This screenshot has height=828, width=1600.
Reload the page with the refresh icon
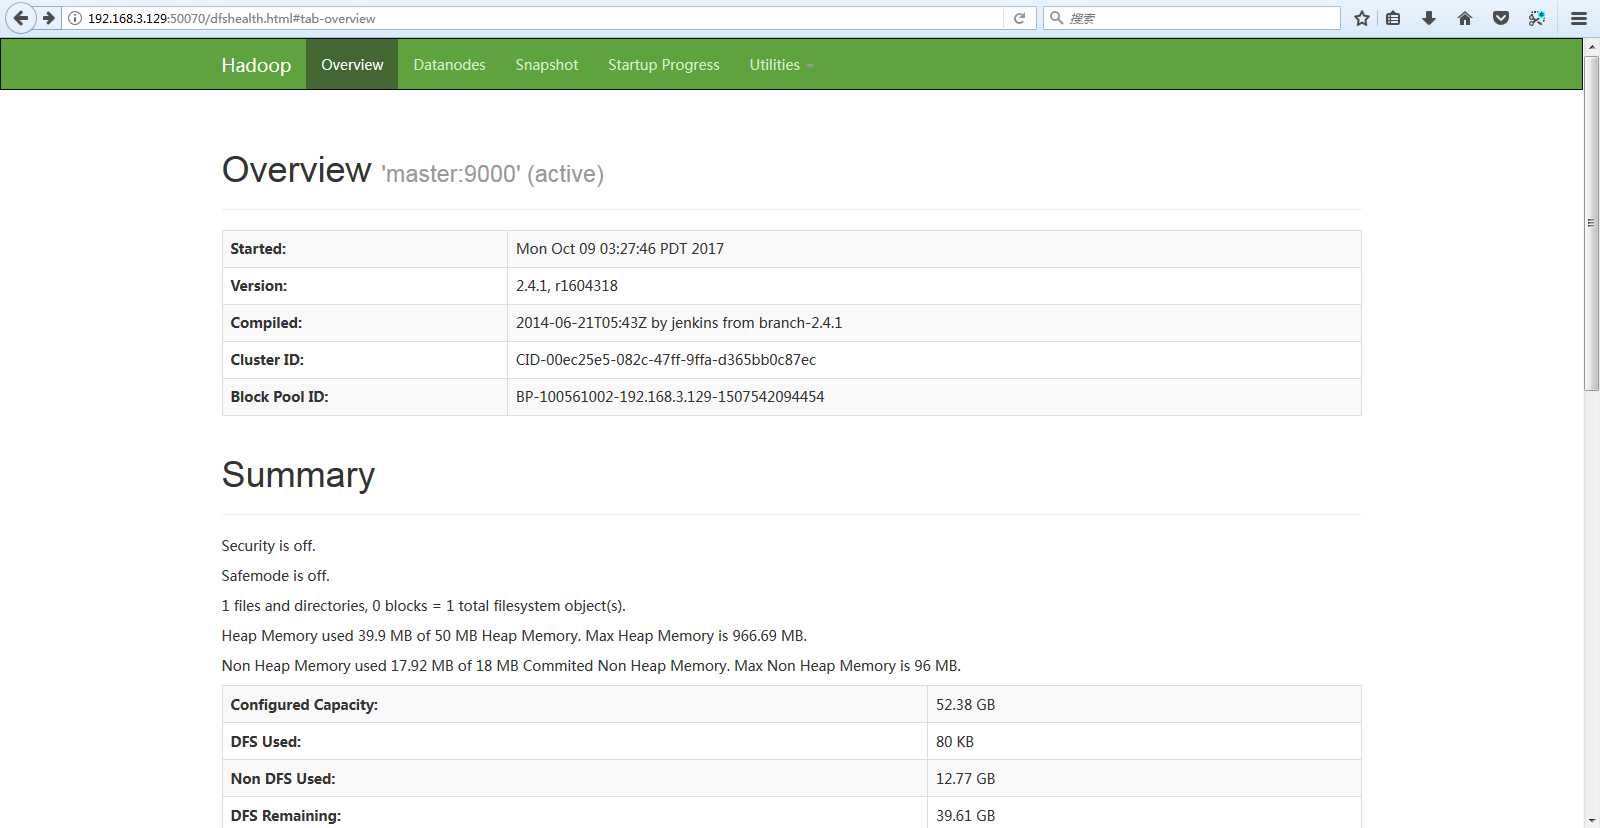pos(1019,18)
